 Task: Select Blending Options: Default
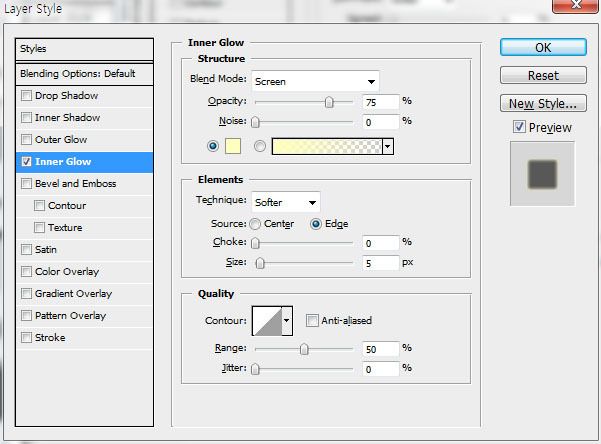(84, 74)
